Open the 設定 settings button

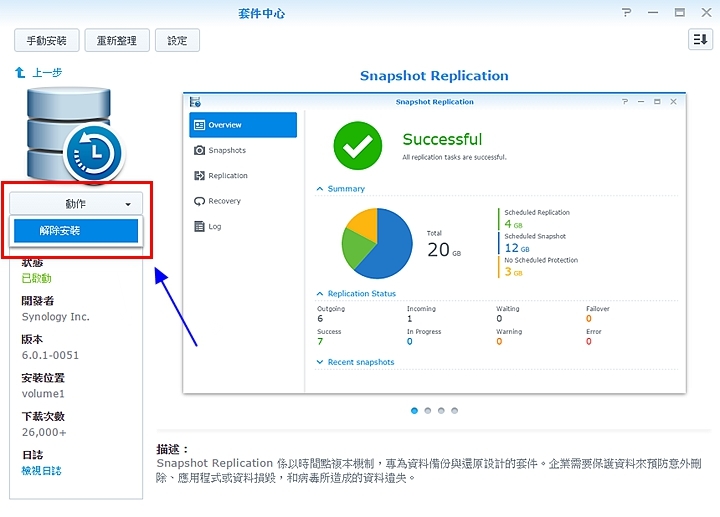click(177, 40)
